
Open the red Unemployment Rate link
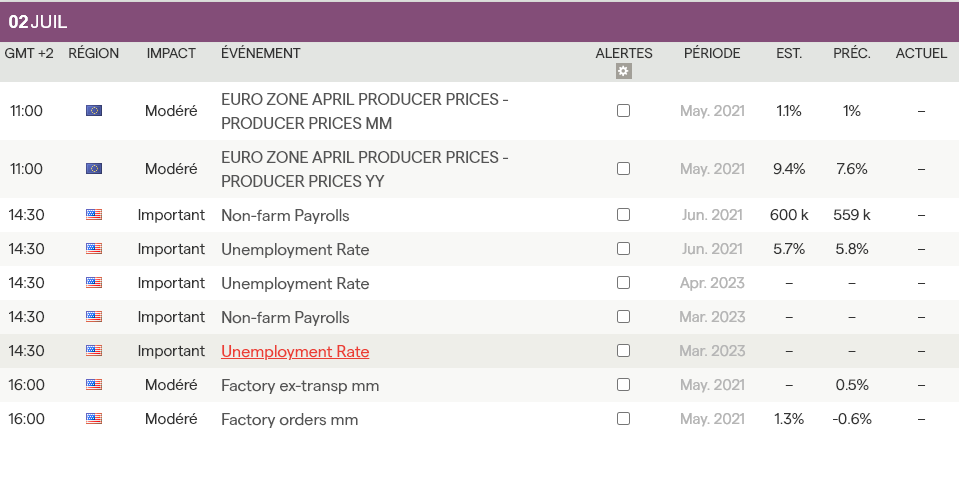click(295, 351)
